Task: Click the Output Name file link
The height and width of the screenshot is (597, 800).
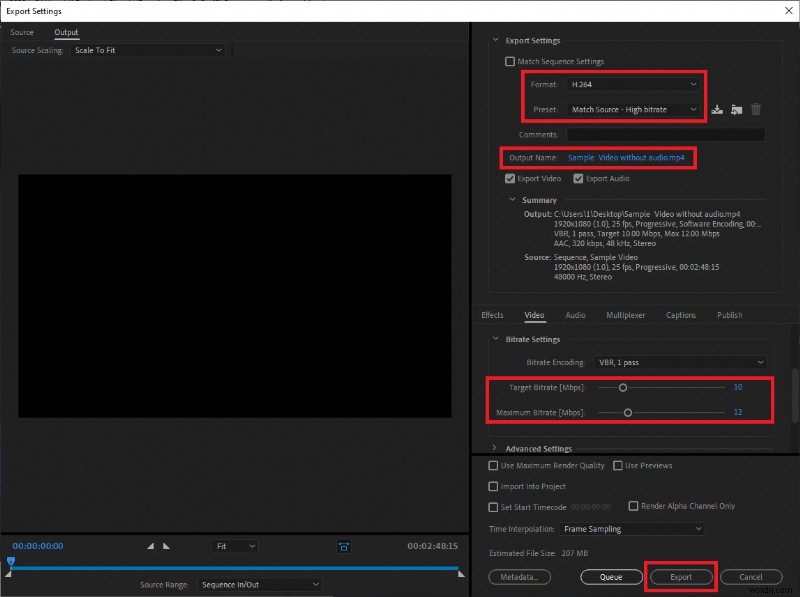Action: coord(626,158)
